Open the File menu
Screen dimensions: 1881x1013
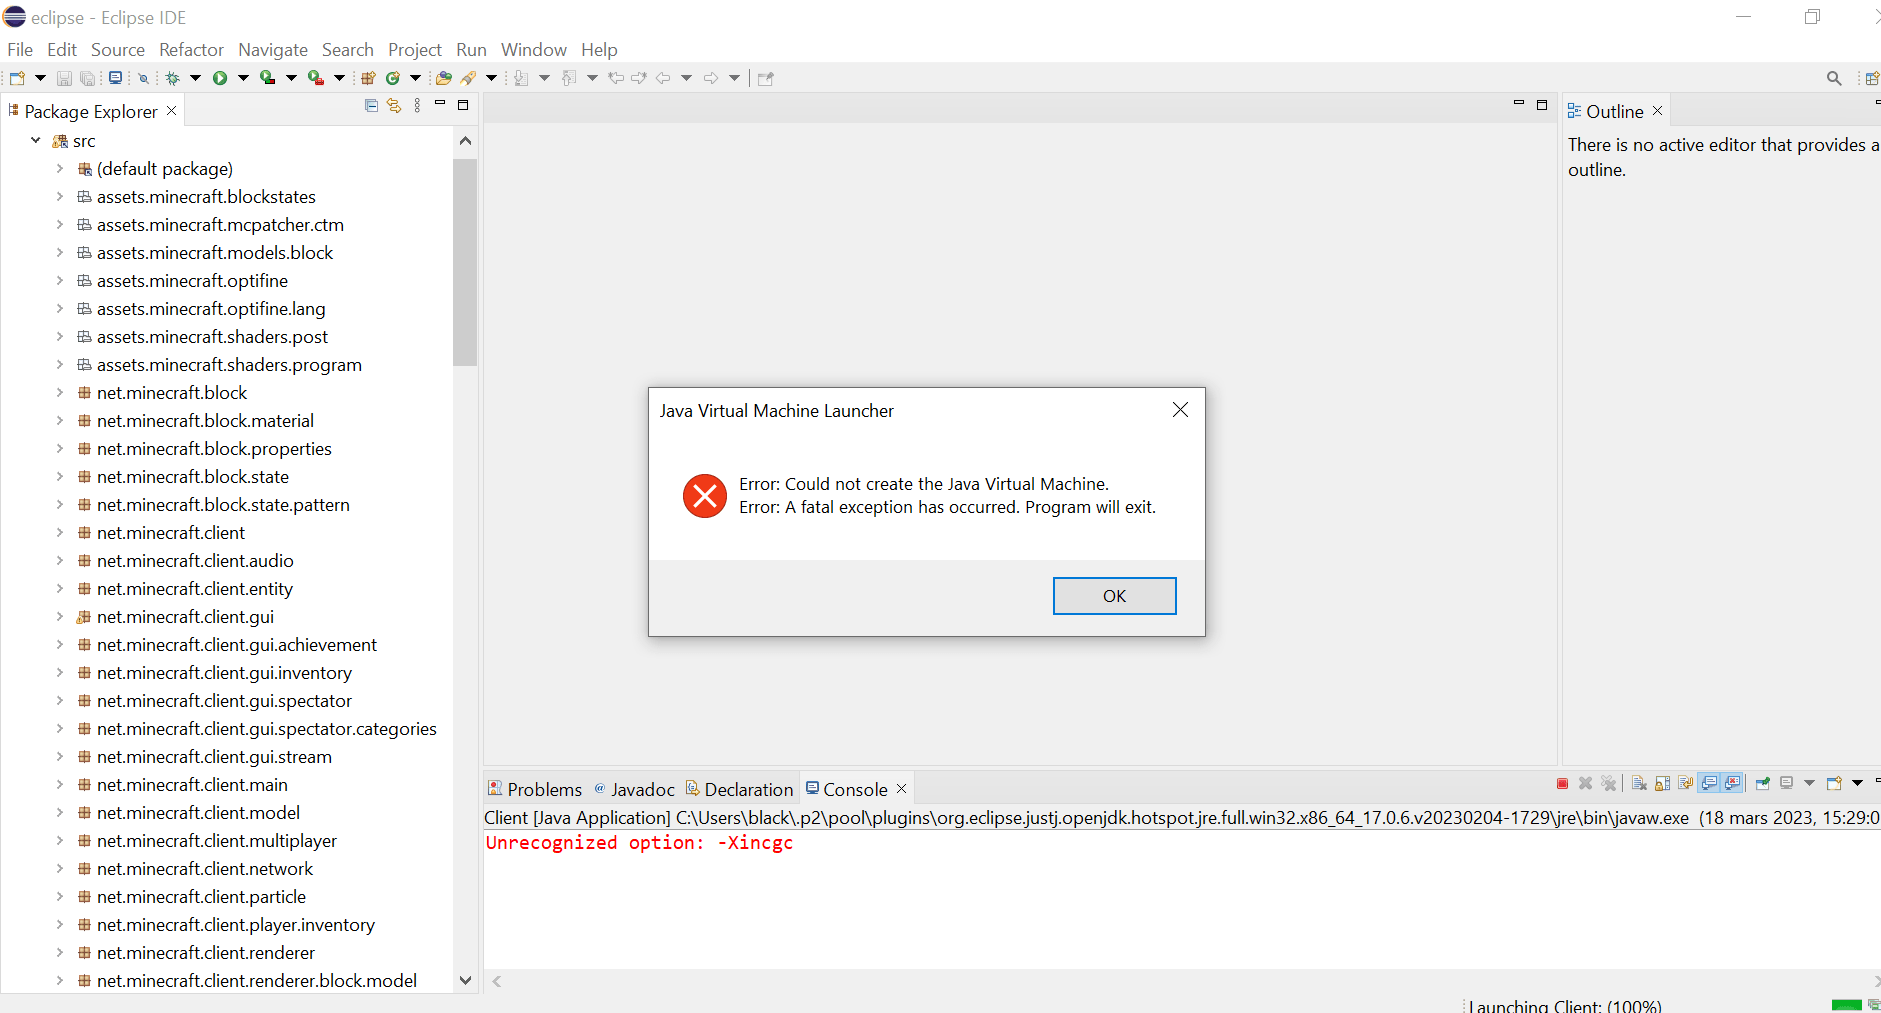tap(20, 49)
